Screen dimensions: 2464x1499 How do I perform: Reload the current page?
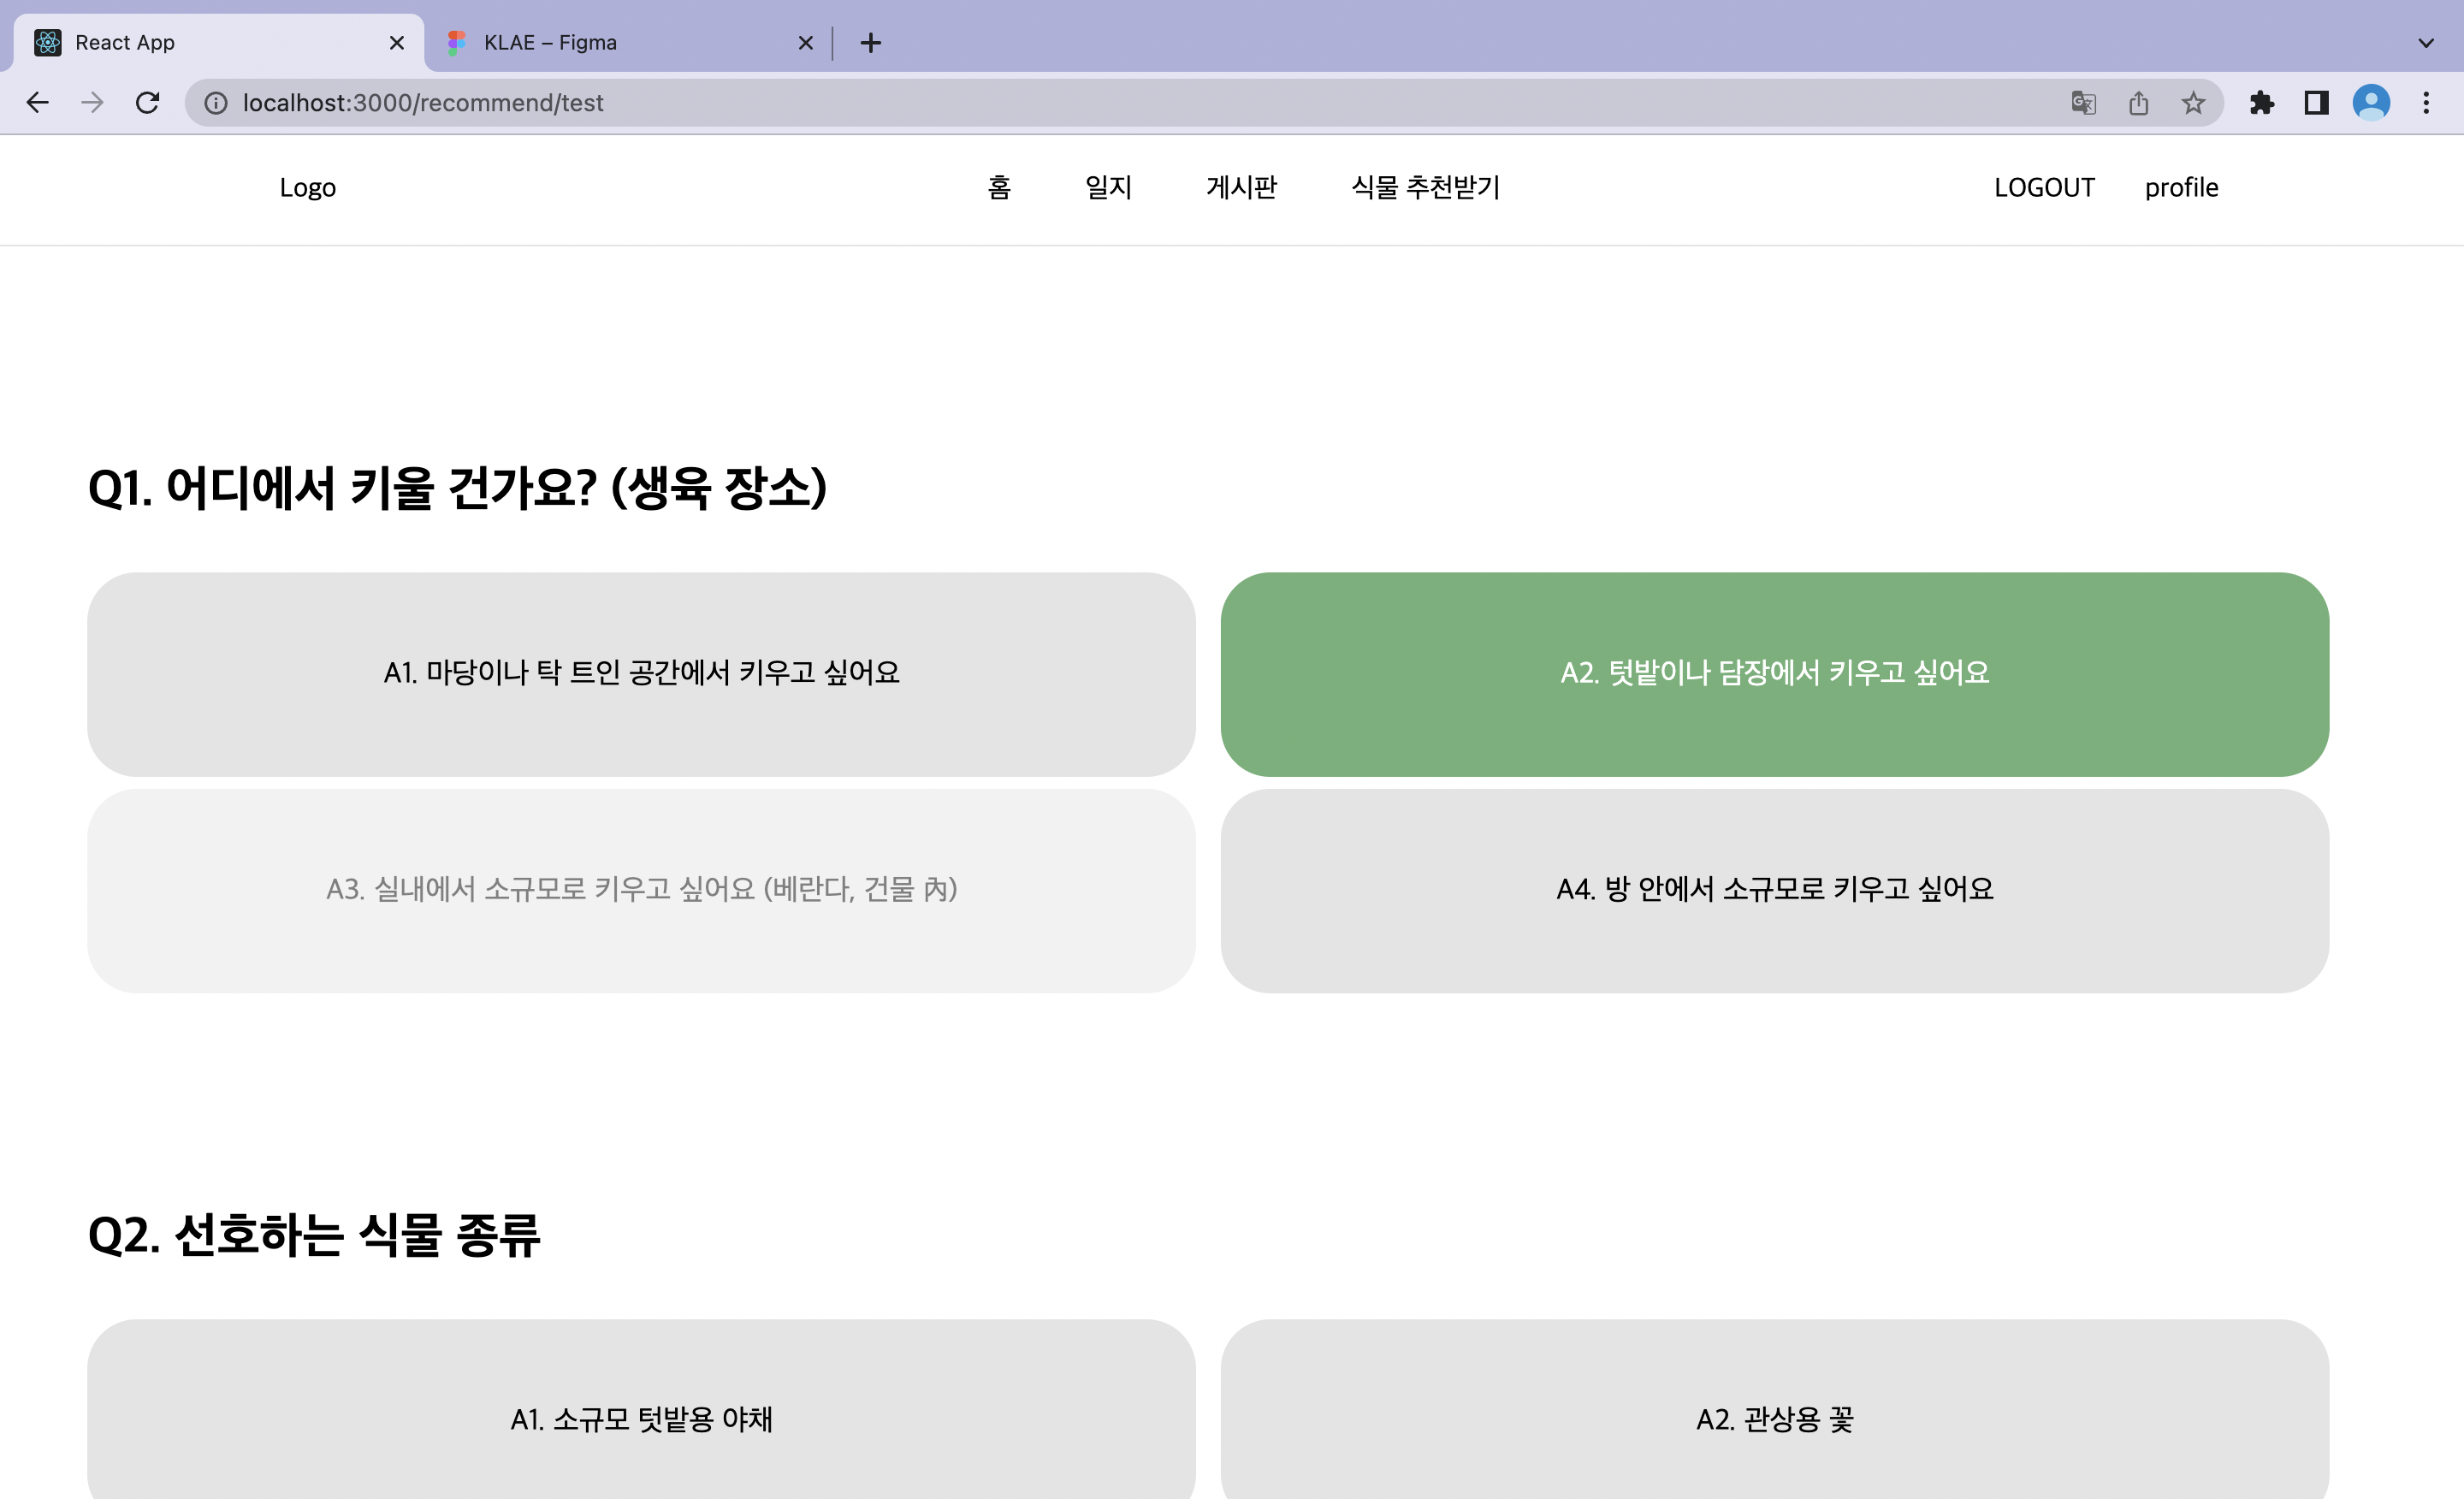coord(147,102)
